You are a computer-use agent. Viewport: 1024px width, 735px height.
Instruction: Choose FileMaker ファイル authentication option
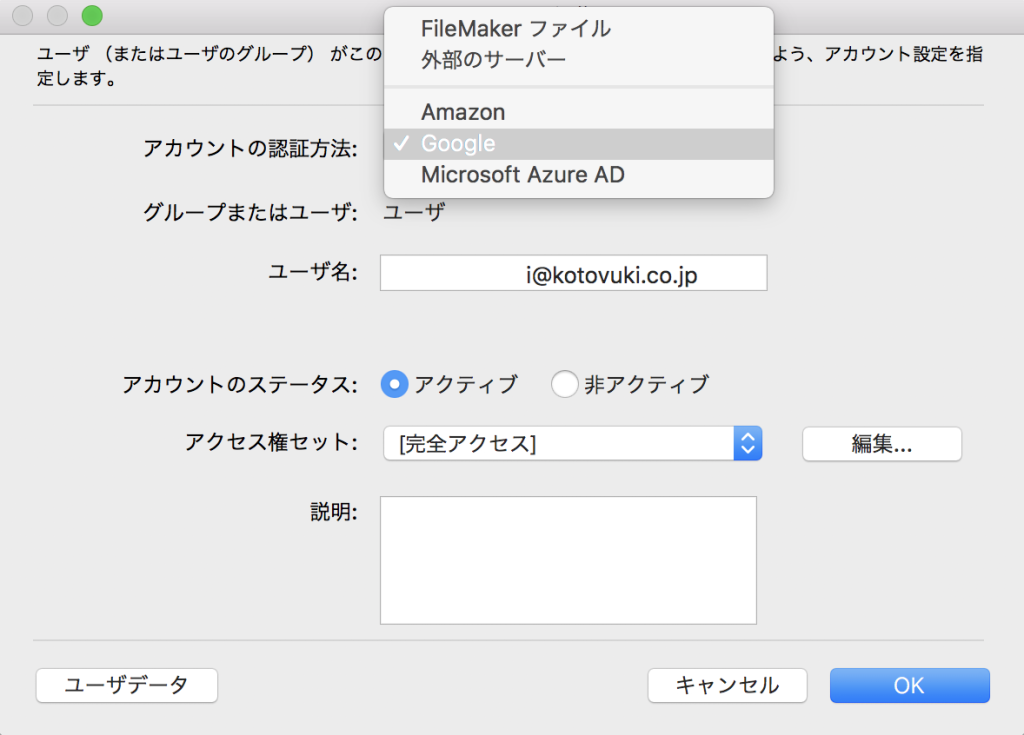[x=579, y=29]
